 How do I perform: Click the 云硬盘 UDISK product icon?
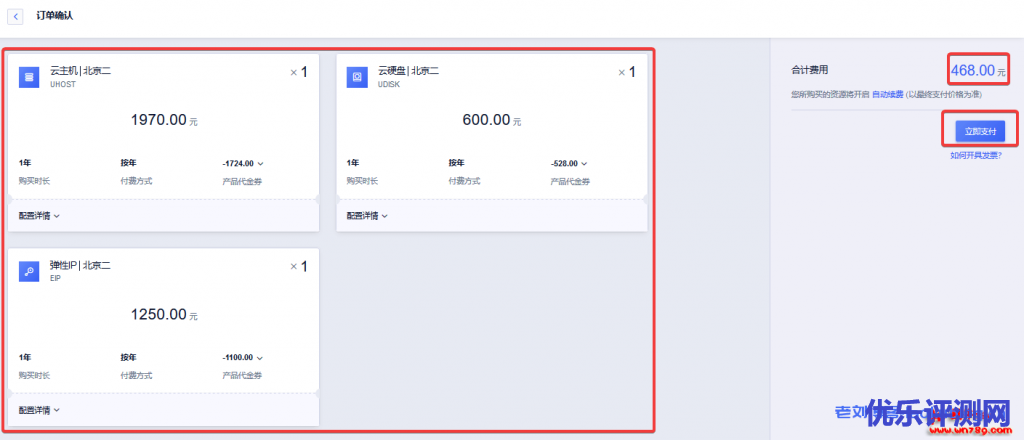point(357,77)
